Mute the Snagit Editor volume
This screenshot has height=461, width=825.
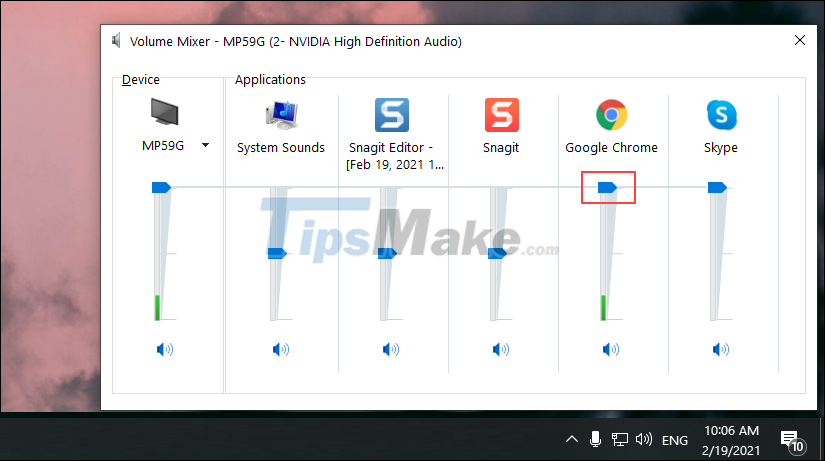(x=391, y=349)
